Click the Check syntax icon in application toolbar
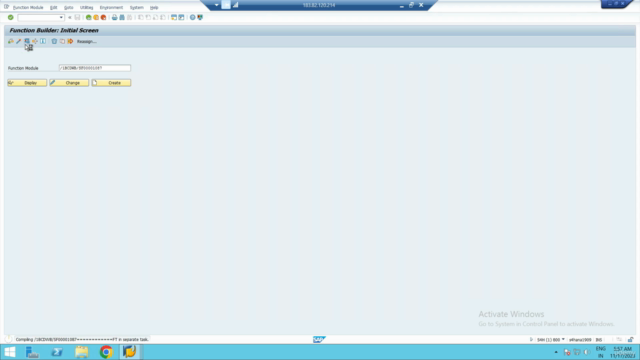The image size is (640, 360). [11, 41]
